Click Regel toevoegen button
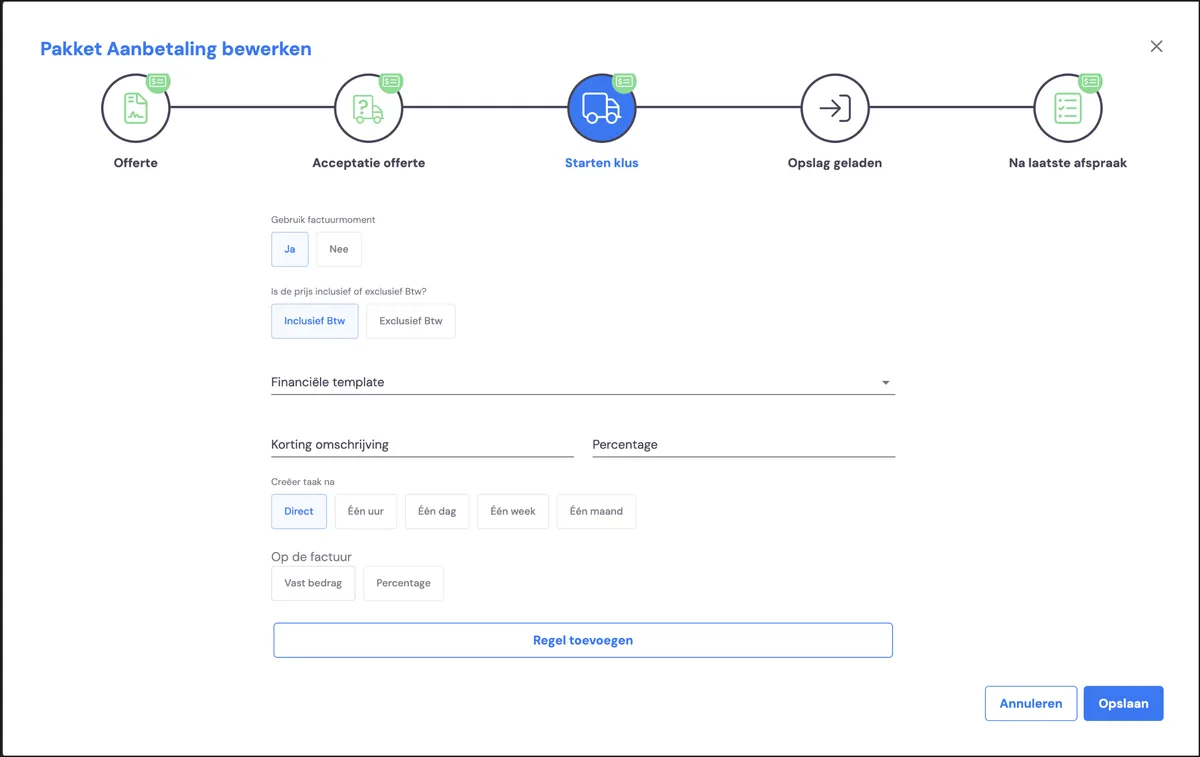 click(583, 640)
